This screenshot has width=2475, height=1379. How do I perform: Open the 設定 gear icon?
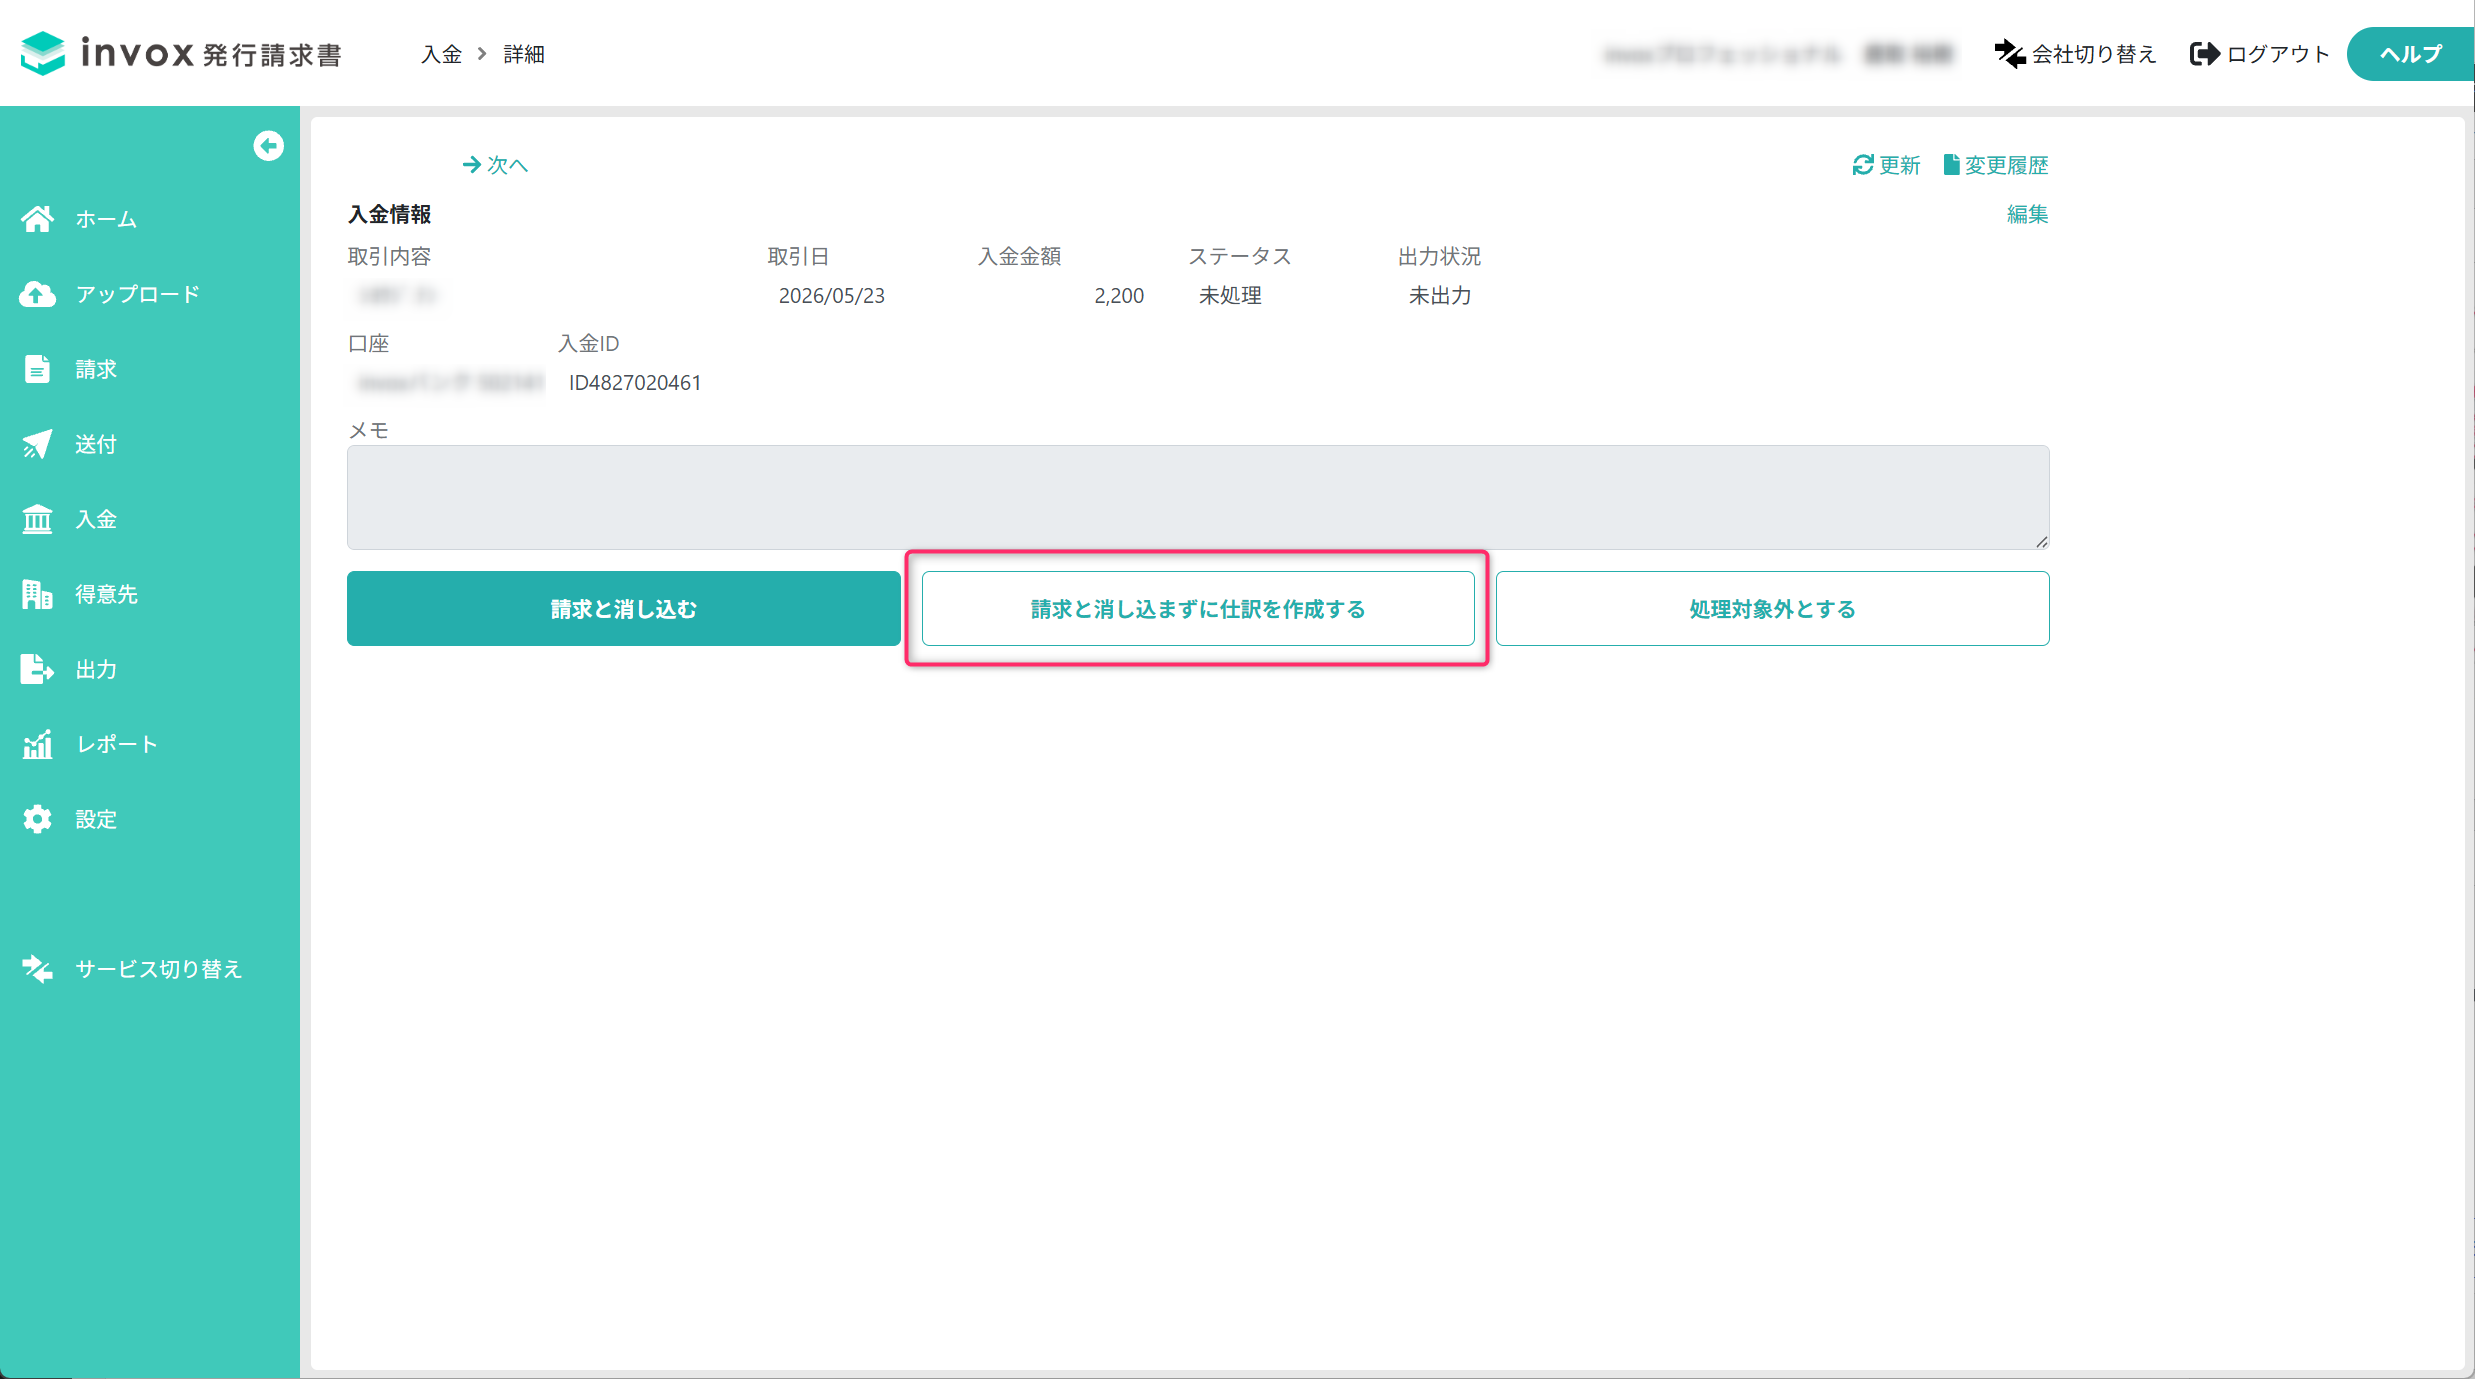coord(37,819)
